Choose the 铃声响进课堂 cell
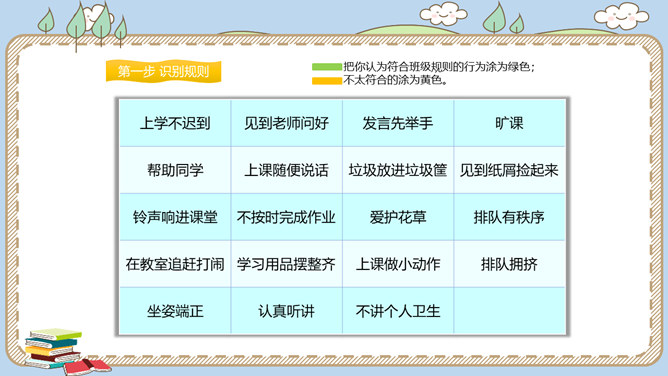 175,217
